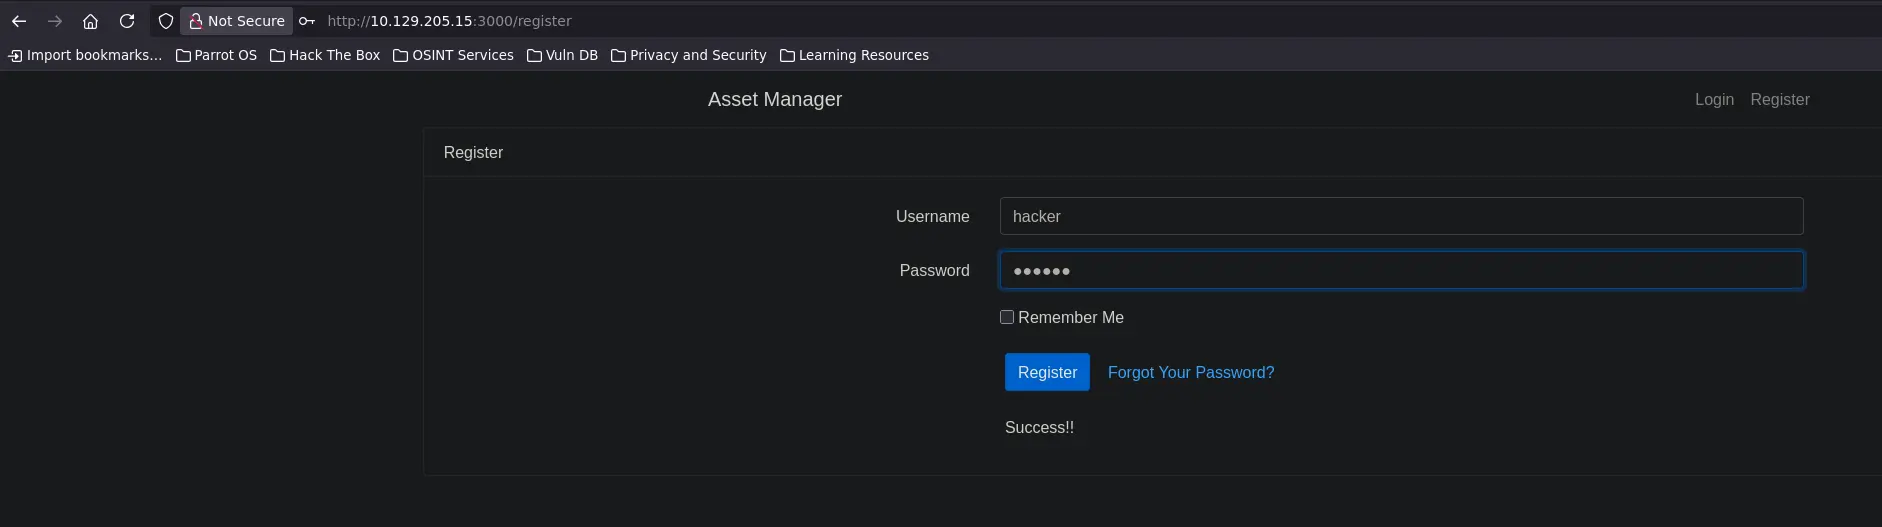
Task: Click the Not Secure lock indicator
Action: [237, 21]
